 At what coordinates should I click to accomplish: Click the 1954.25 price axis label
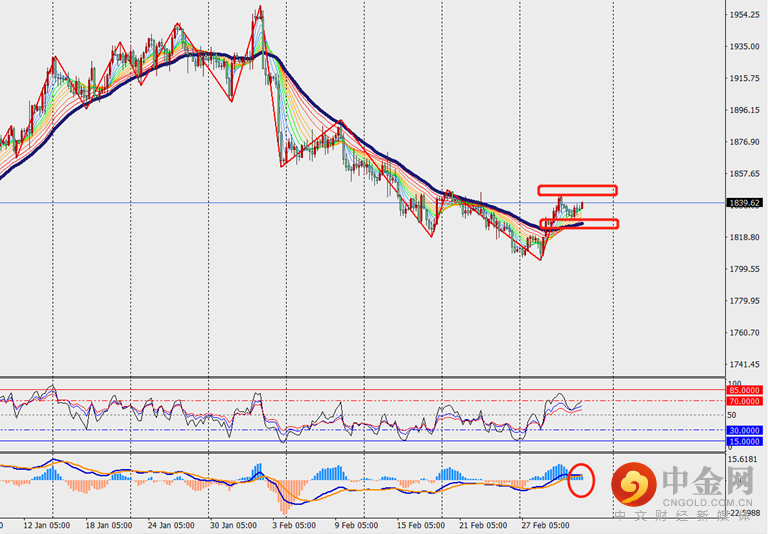(x=744, y=15)
